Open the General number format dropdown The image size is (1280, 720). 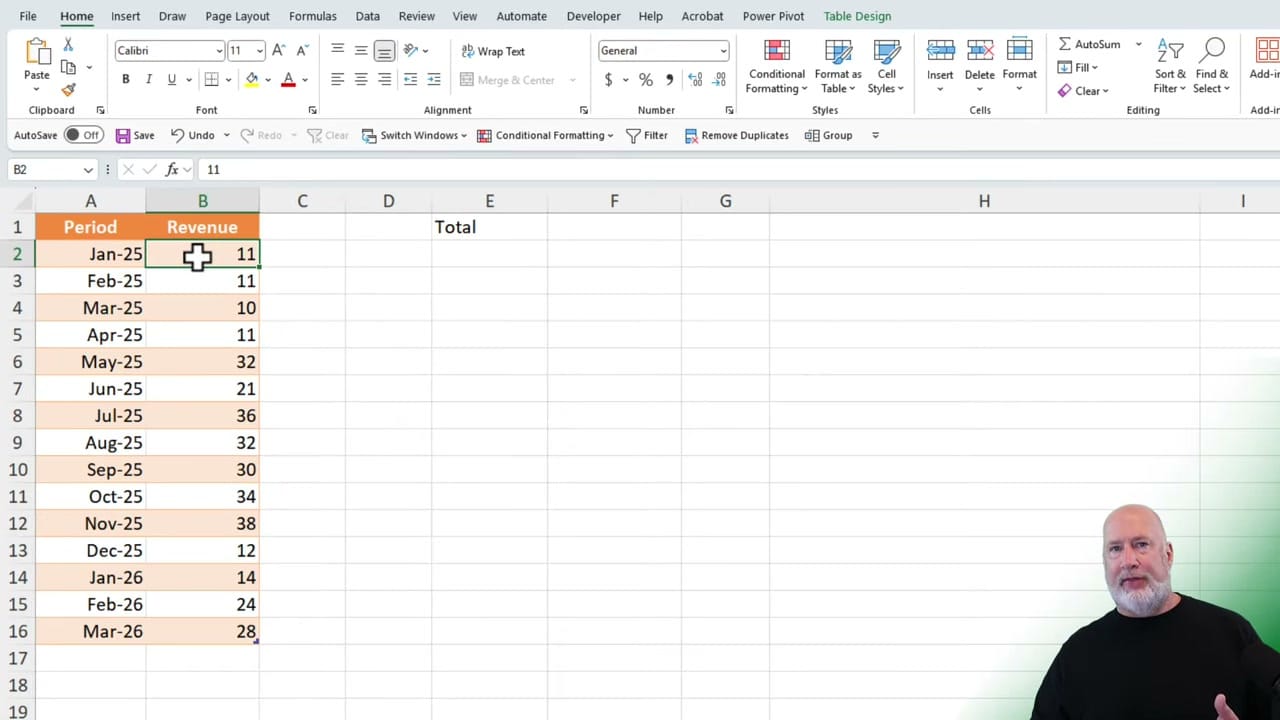click(722, 50)
